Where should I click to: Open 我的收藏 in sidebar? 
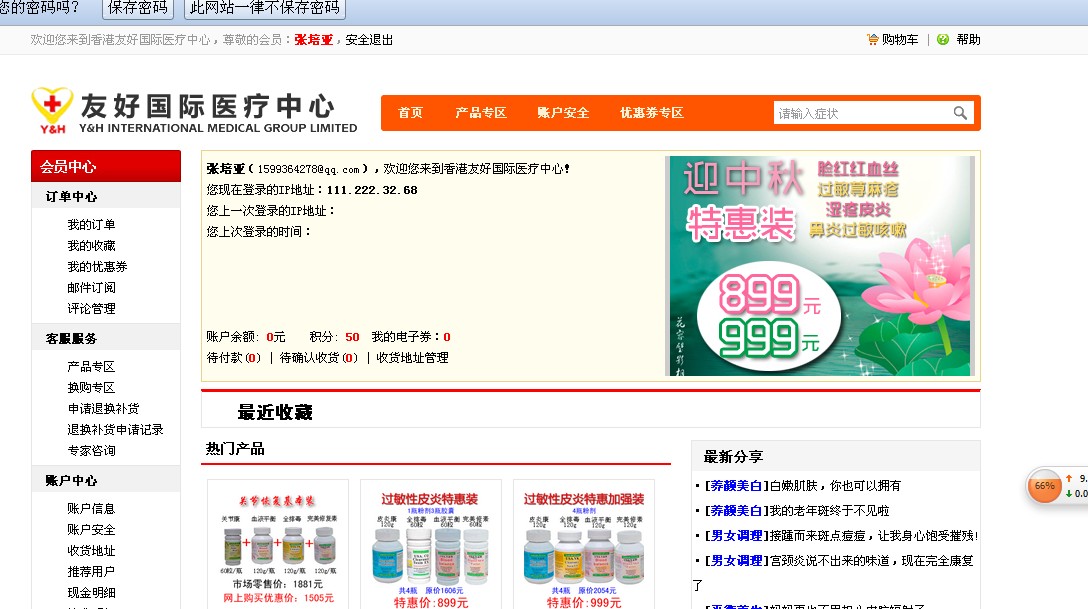92,246
